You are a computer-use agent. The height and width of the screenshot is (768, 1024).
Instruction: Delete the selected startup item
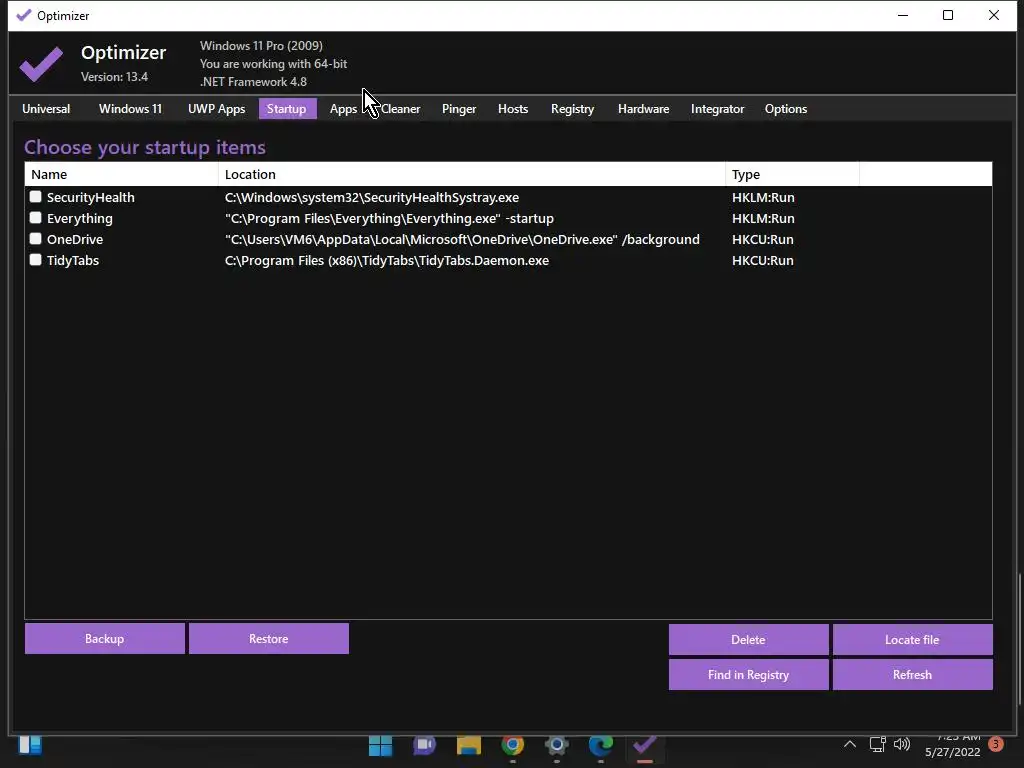click(x=748, y=639)
